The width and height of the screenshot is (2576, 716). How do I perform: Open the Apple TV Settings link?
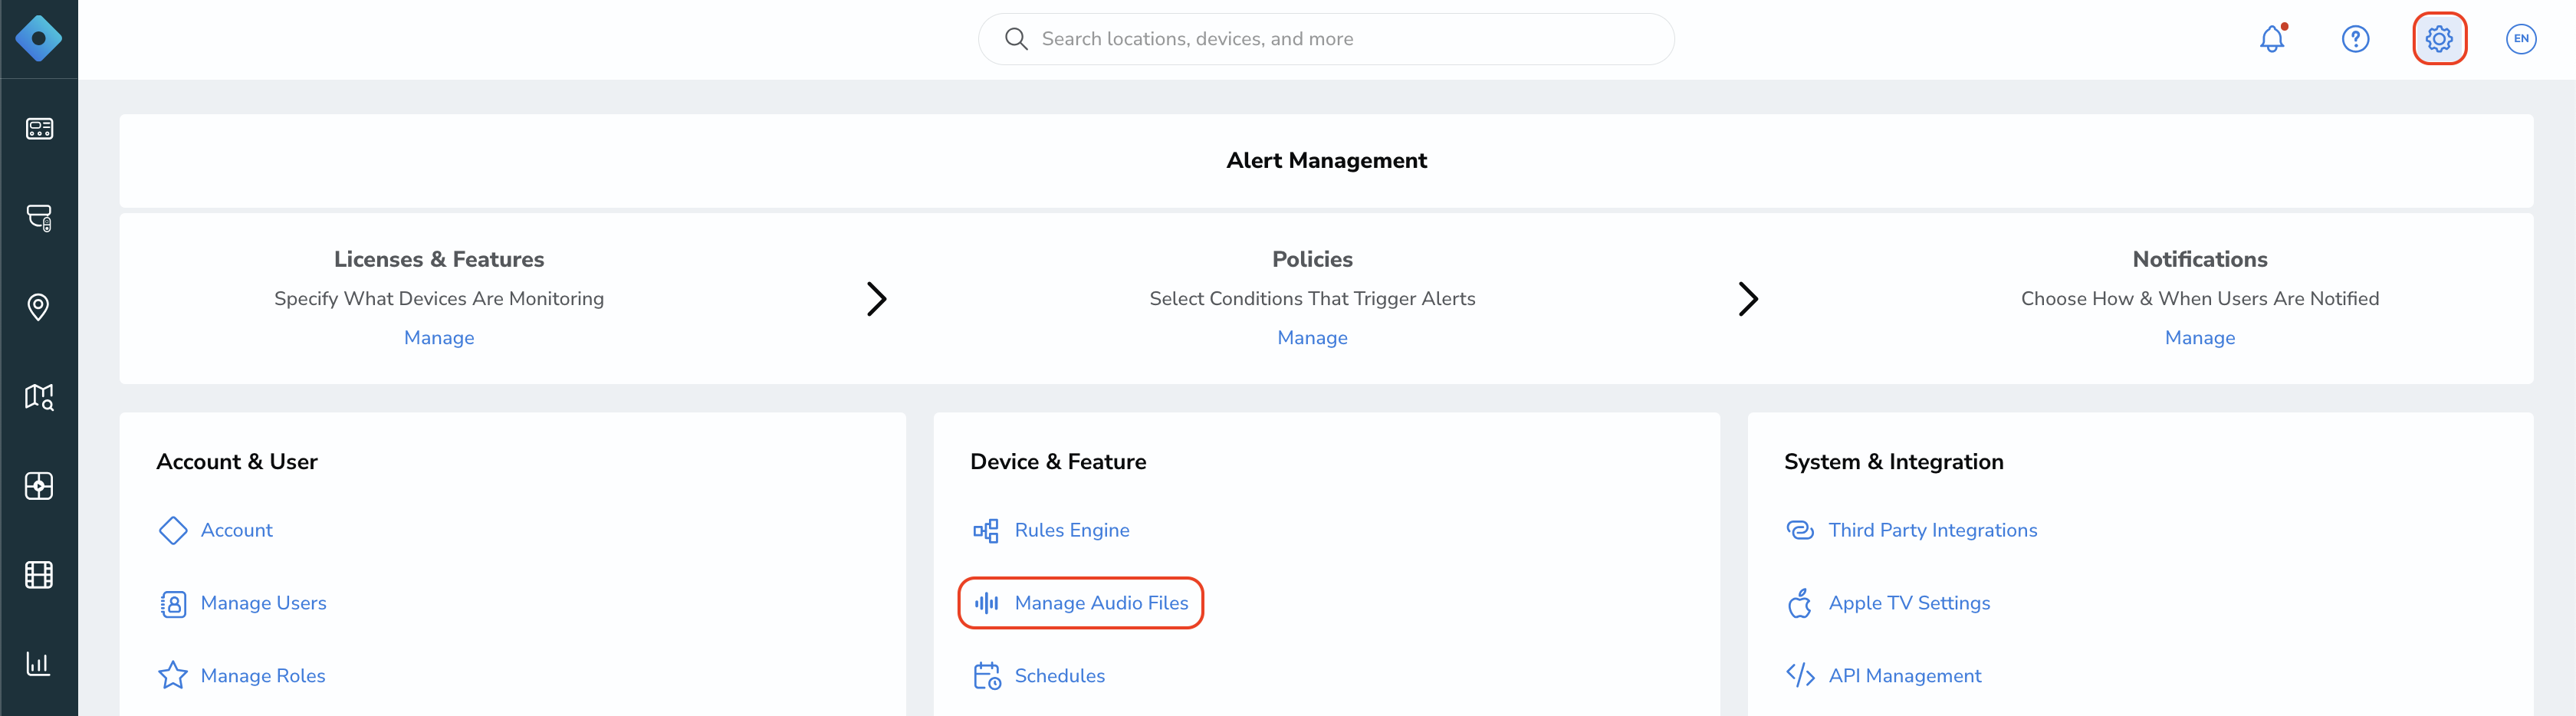(x=1909, y=603)
